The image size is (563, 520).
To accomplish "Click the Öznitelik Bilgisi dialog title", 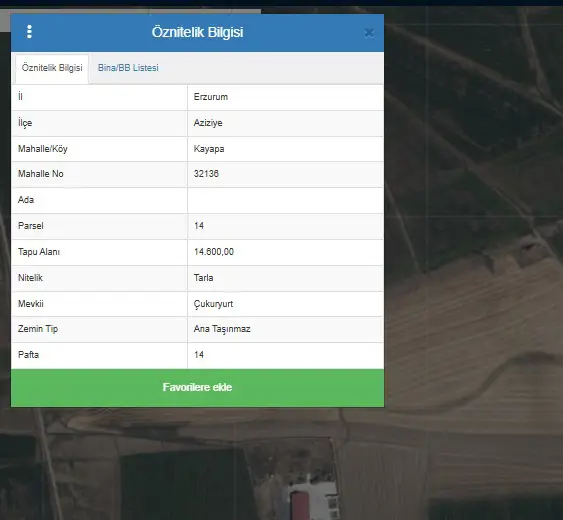I will pyautogui.click(x=197, y=32).
